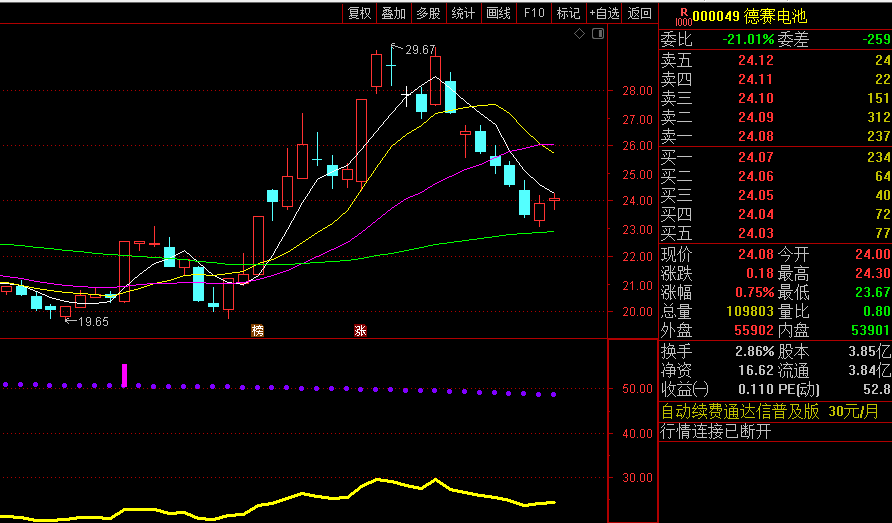892x523 pixels.
Task: Click the 返回 back button
Action: (639, 13)
